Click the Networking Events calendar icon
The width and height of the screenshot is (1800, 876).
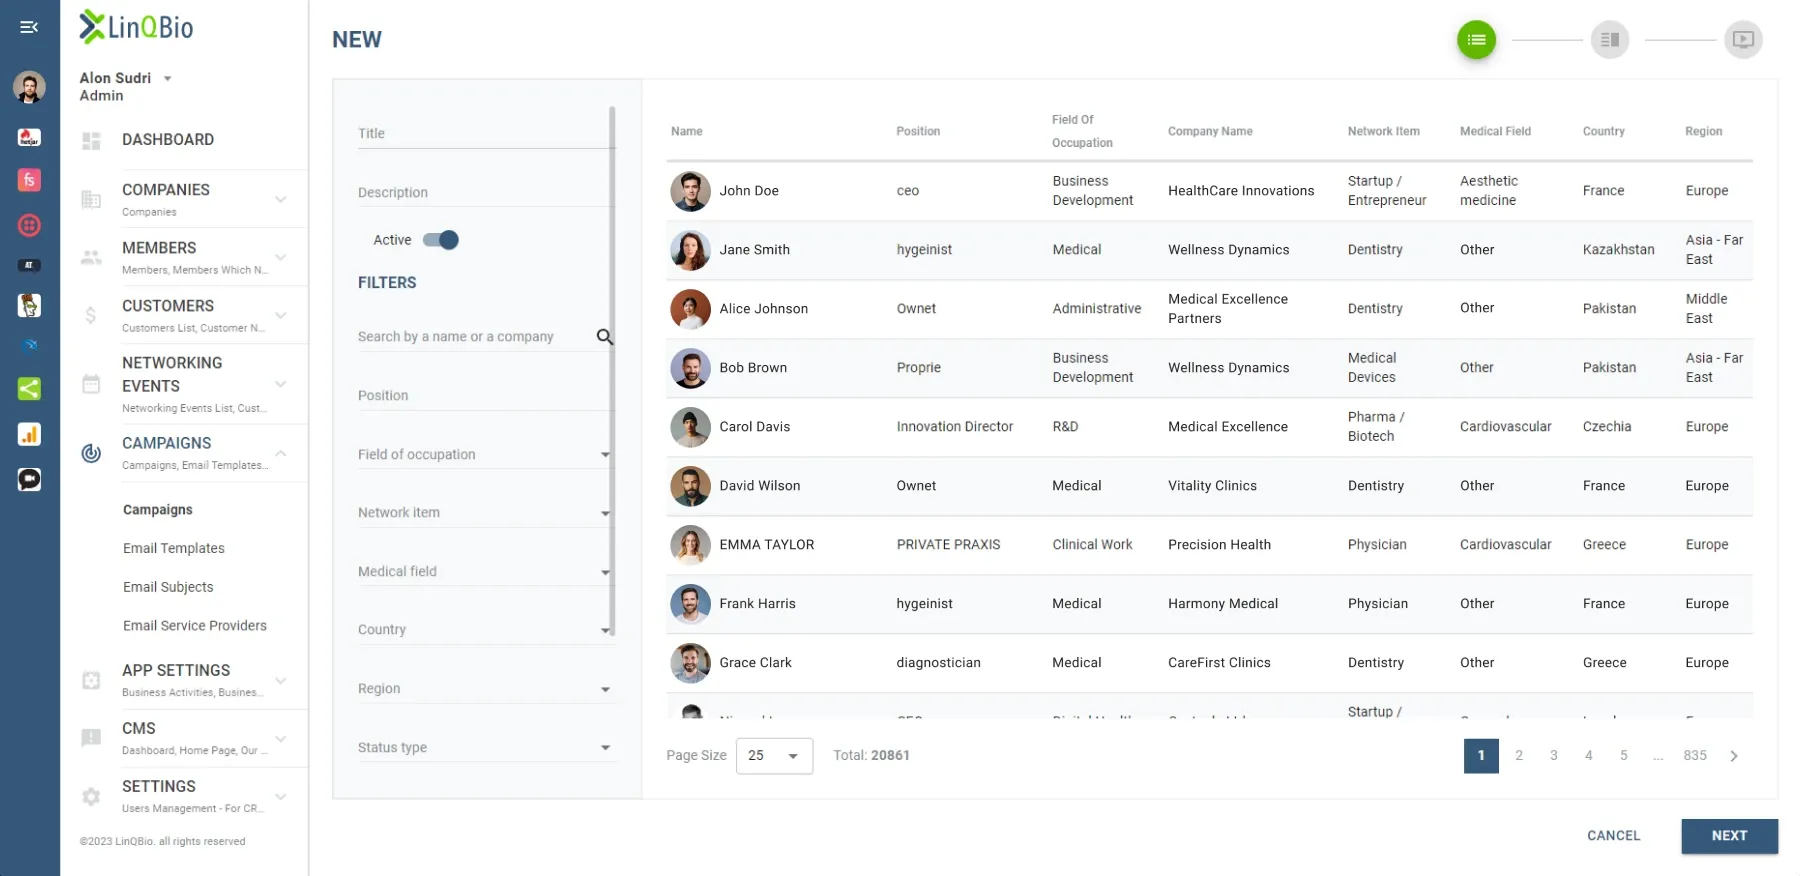[x=91, y=384]
